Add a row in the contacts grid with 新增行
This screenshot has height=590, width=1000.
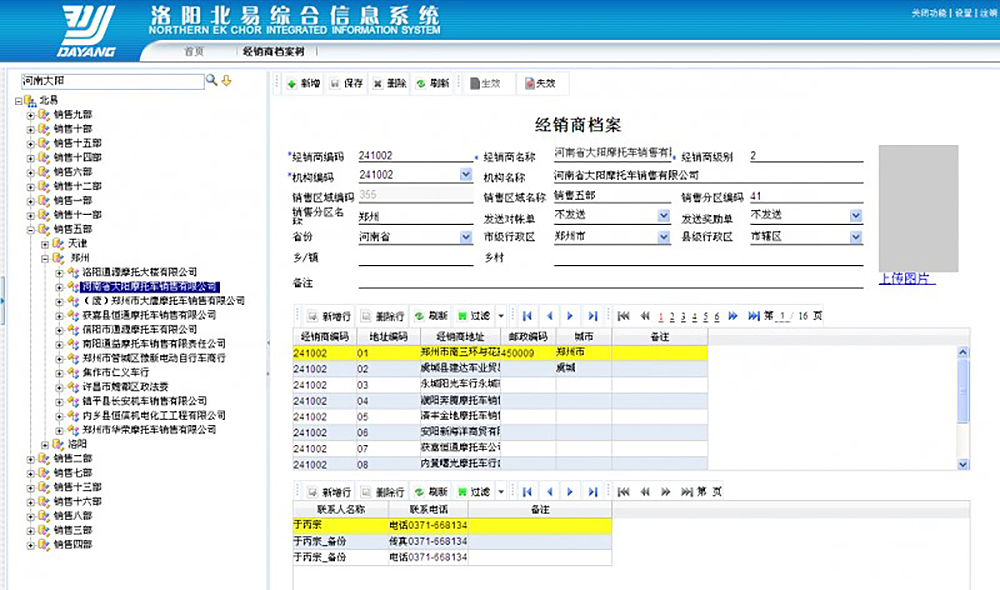329,492
